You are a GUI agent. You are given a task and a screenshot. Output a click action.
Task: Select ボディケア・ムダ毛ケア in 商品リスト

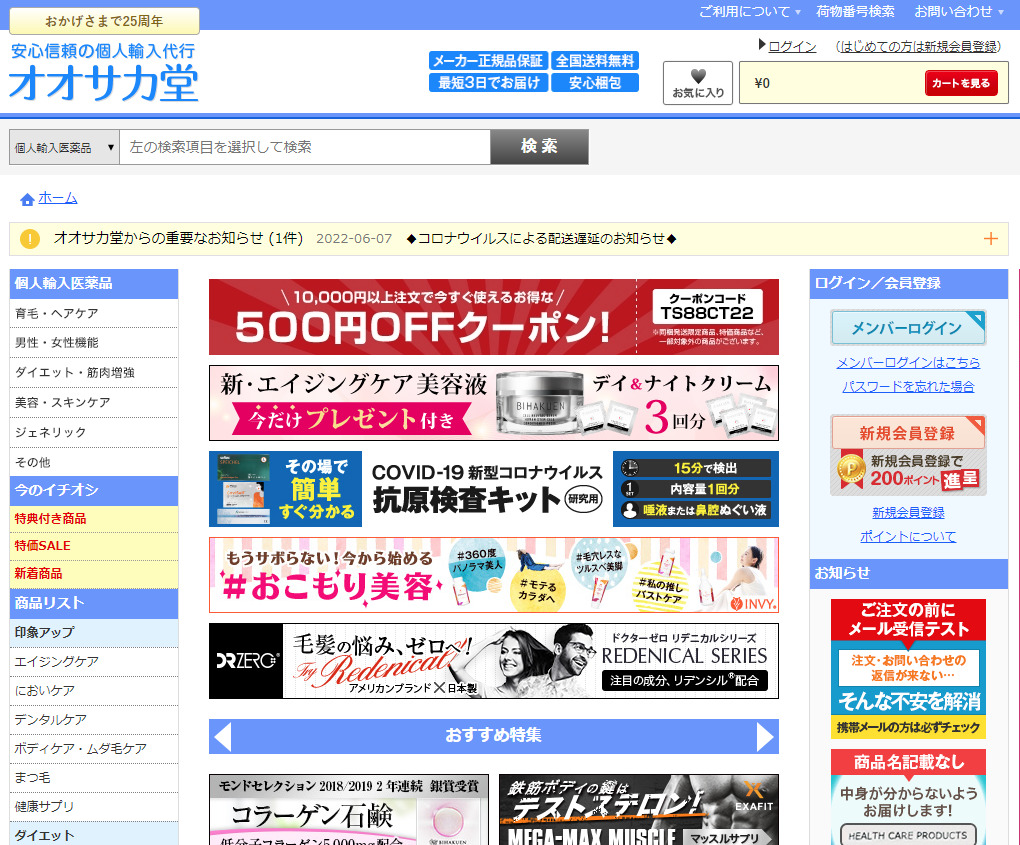(x=94, y=749)
